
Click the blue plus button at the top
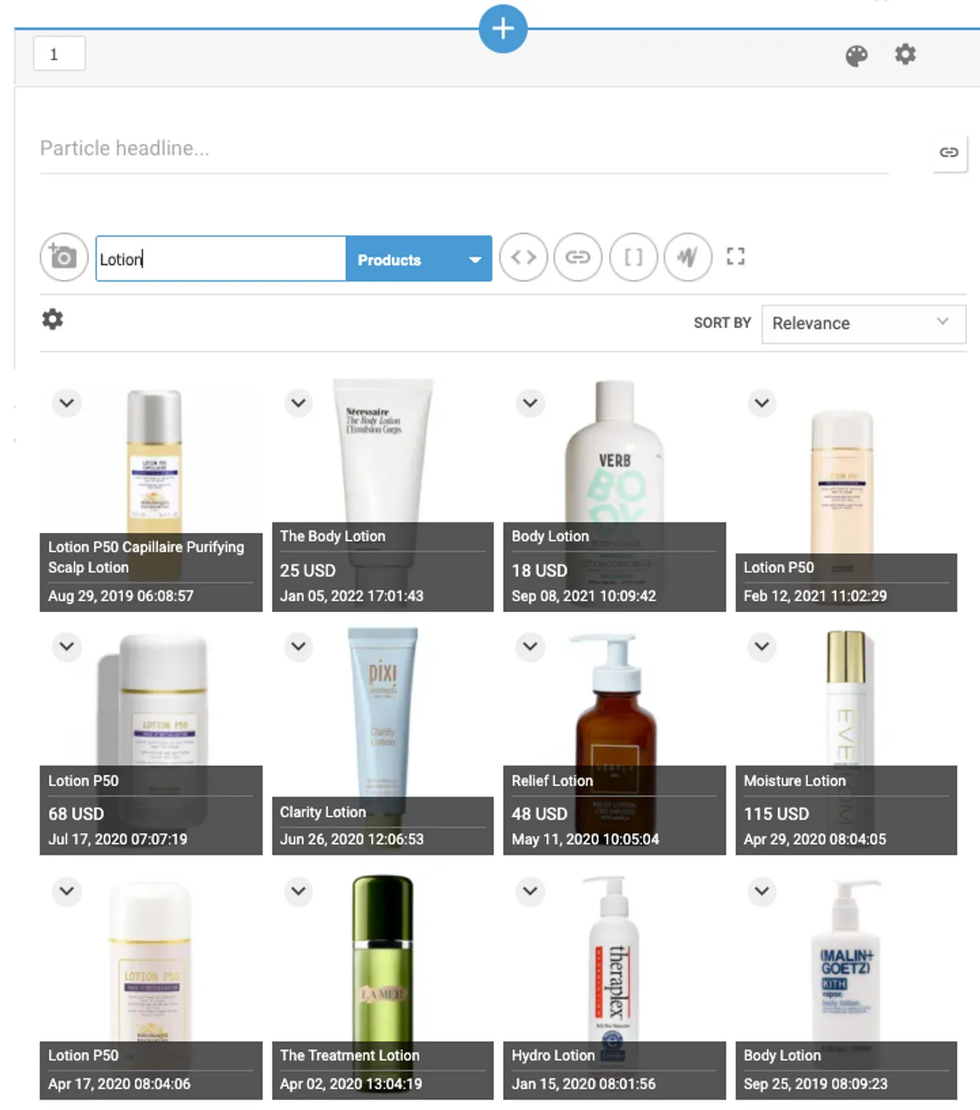[x=503, y=29]
